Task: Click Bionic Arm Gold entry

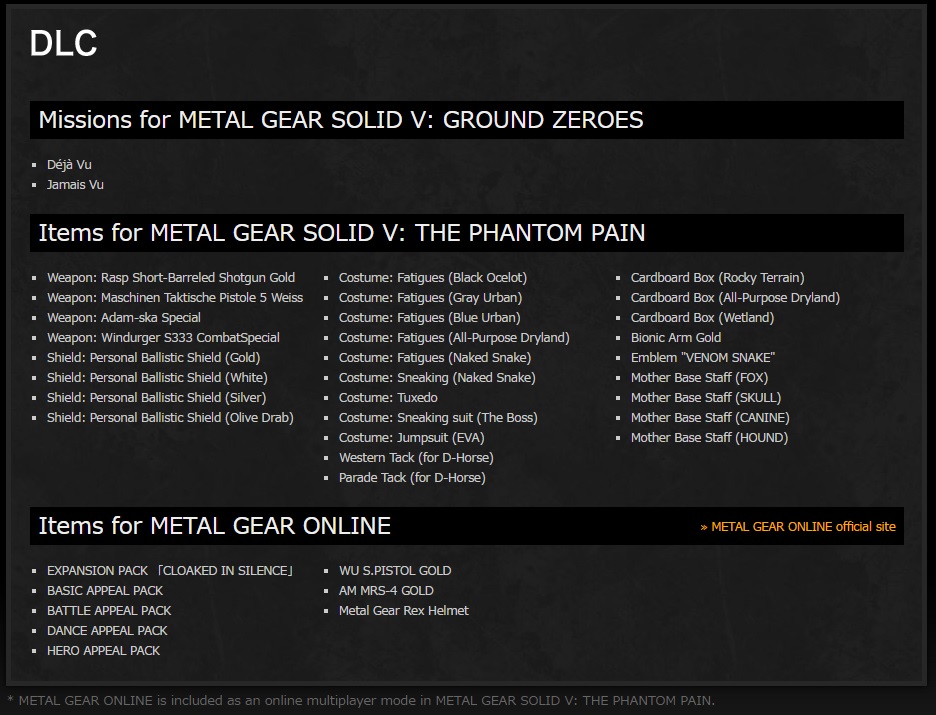Action: click(x=676, y=338)
